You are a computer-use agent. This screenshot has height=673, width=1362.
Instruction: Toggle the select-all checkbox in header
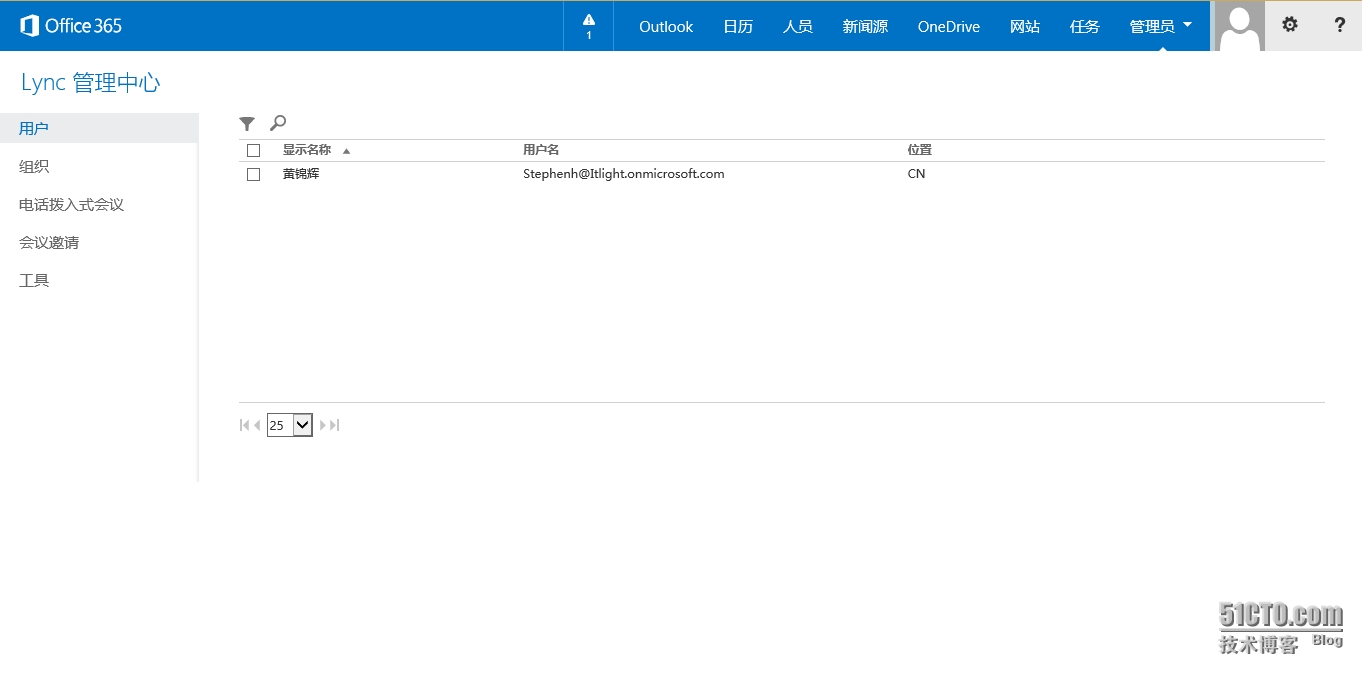(253, 150)
